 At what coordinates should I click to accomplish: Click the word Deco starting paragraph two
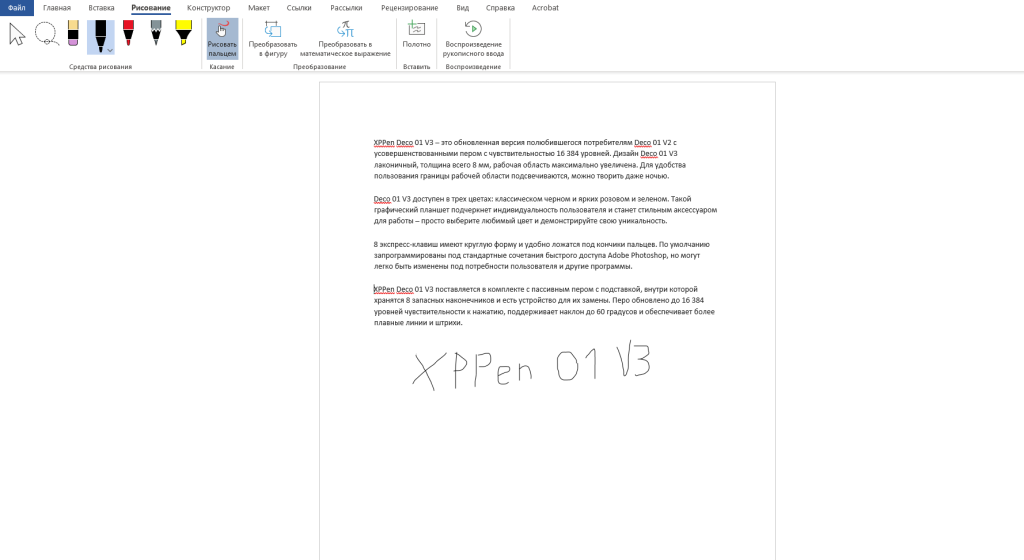click(382, 198)
